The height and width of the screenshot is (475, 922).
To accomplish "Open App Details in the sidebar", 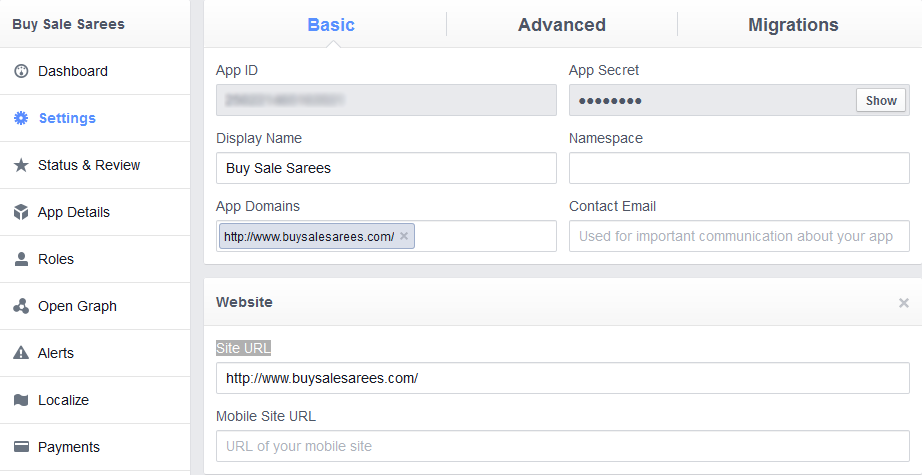I will point(95,212).
